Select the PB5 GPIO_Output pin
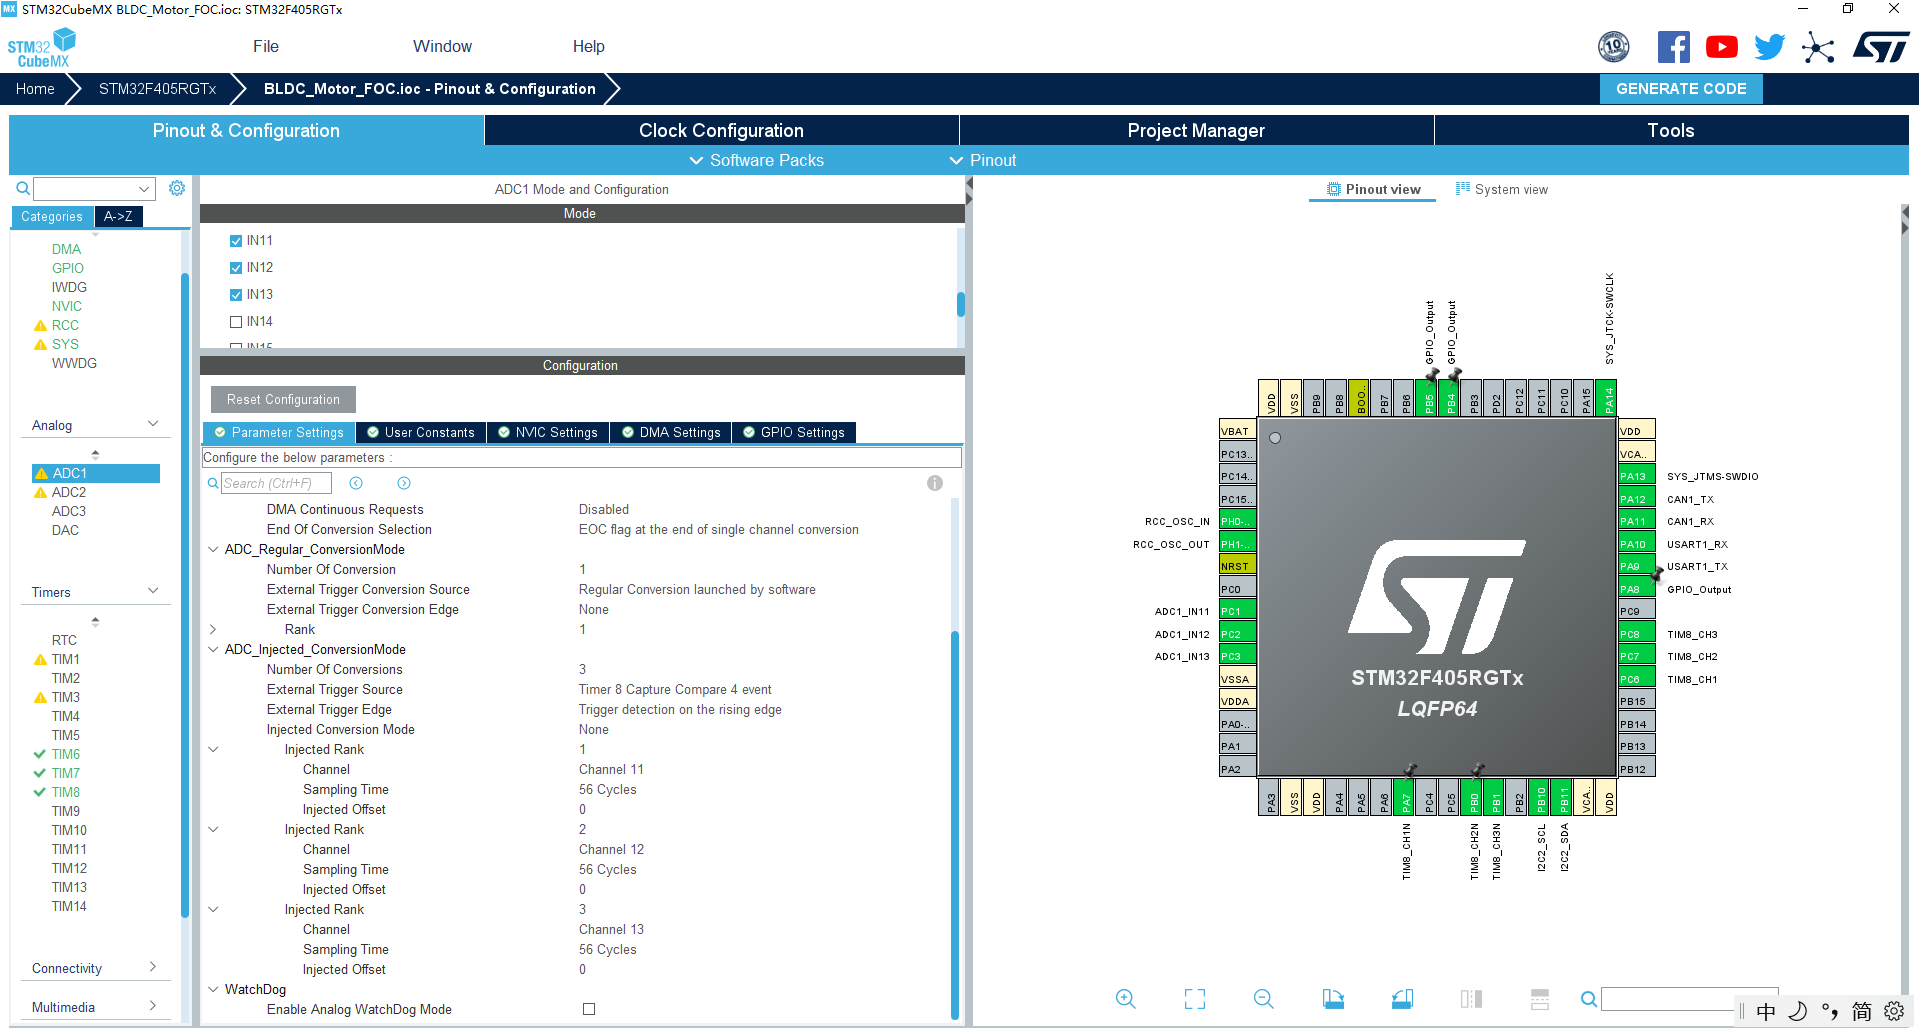Screen dimensions: 1919x1035 1429,398
